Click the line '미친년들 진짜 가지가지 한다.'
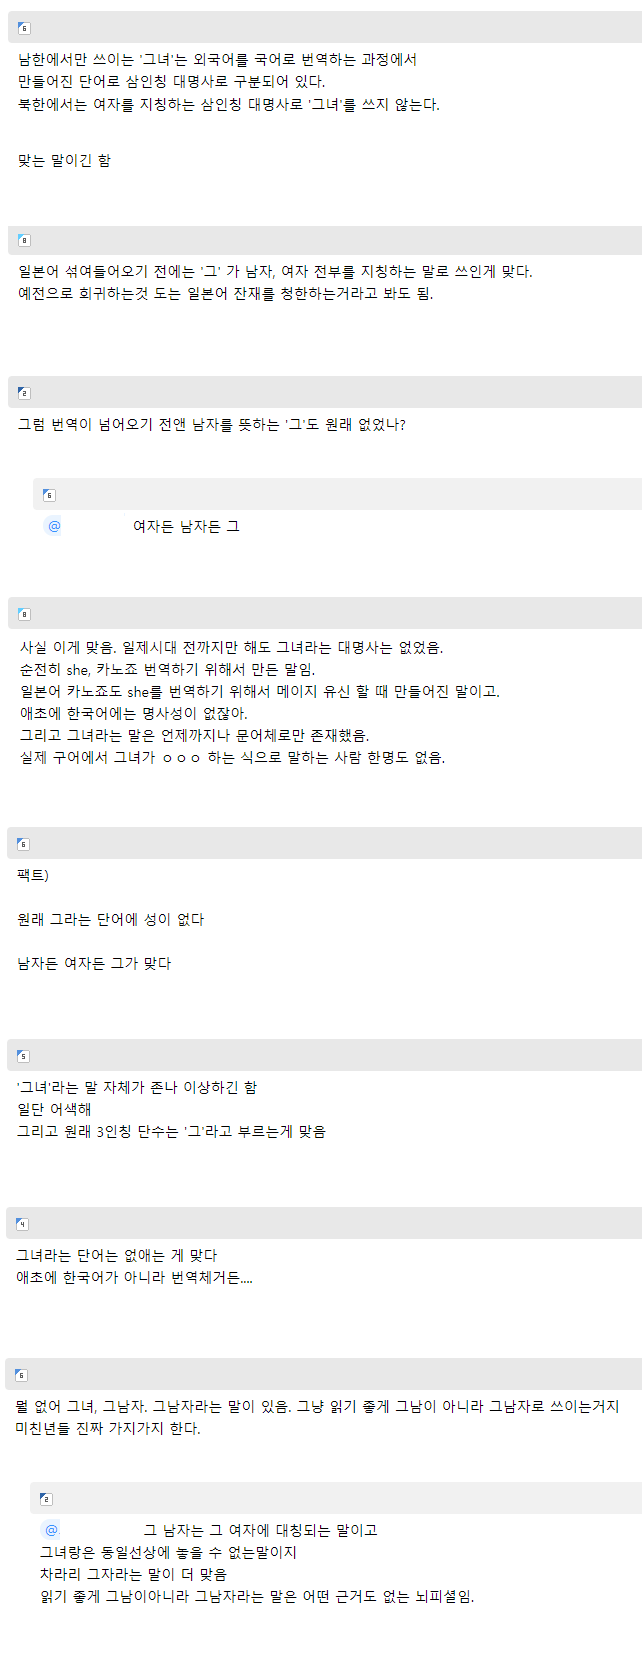Image resolution: width=642 pixels, height=1655 pixels. tap(108, 1428)
